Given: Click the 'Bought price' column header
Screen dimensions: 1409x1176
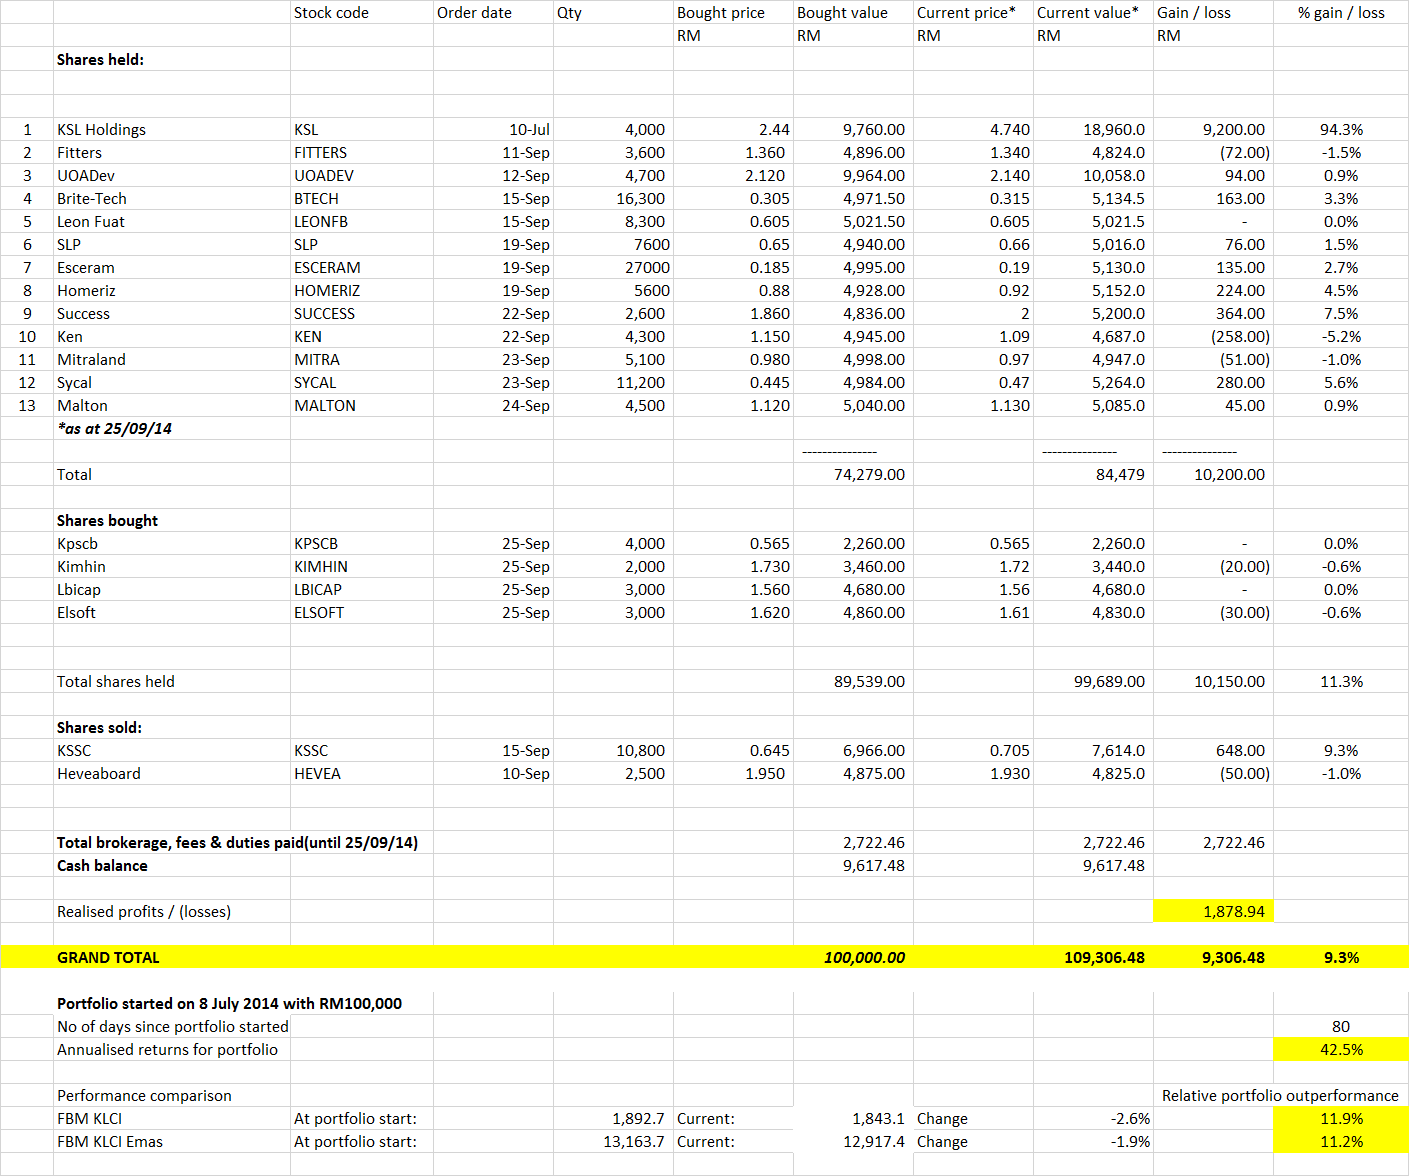Looking at the screenshot, I should (733, 13).
